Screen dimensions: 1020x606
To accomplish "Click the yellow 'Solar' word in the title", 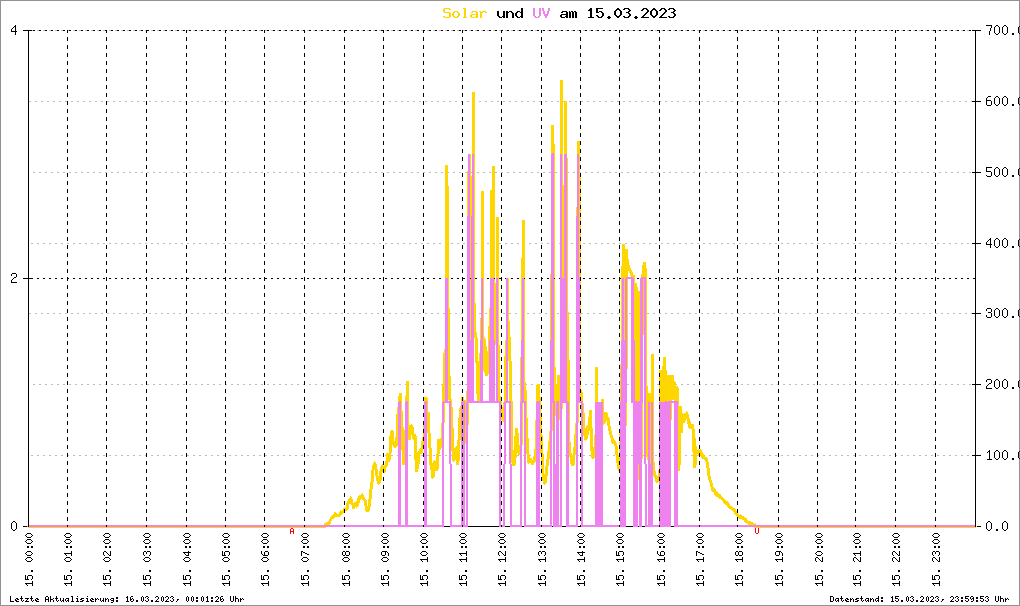I will 464,13.
